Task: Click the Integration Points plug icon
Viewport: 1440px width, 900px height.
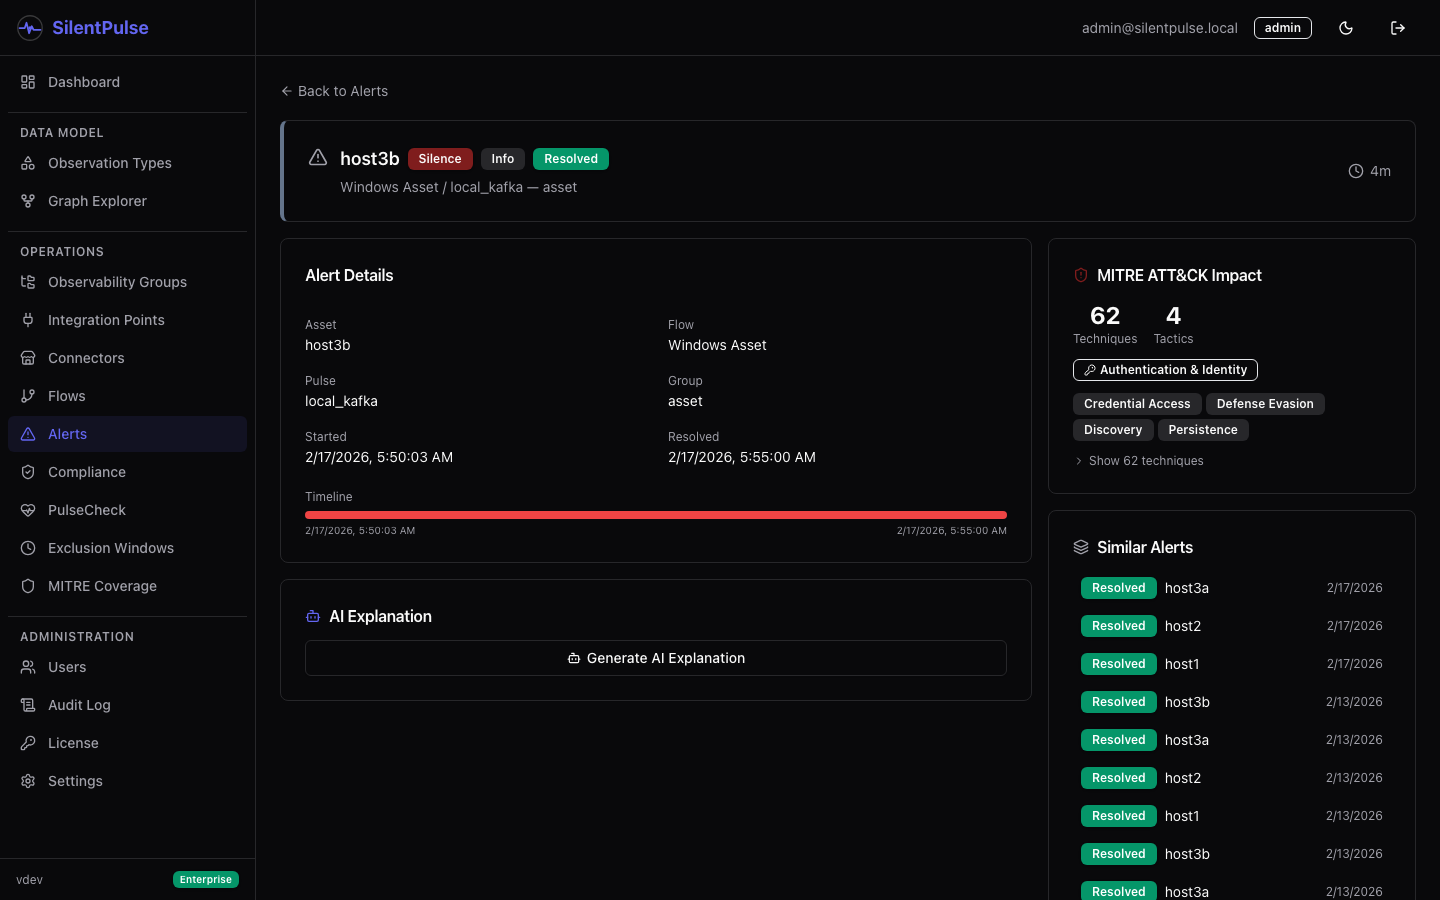Action: (x=28, y=320)
